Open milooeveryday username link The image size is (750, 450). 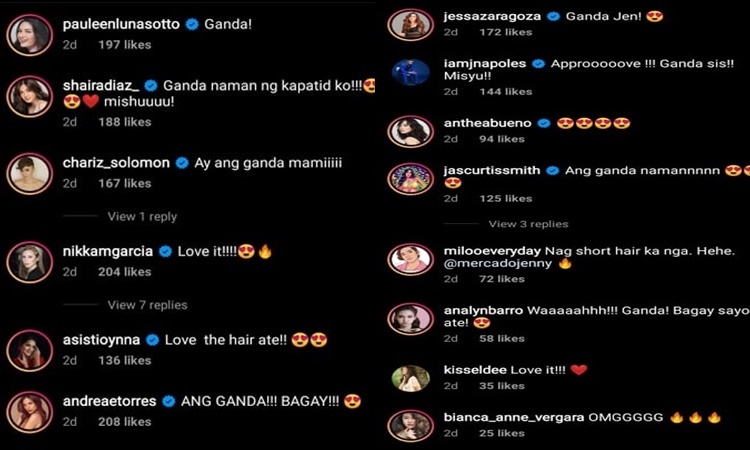pos(492,251)
